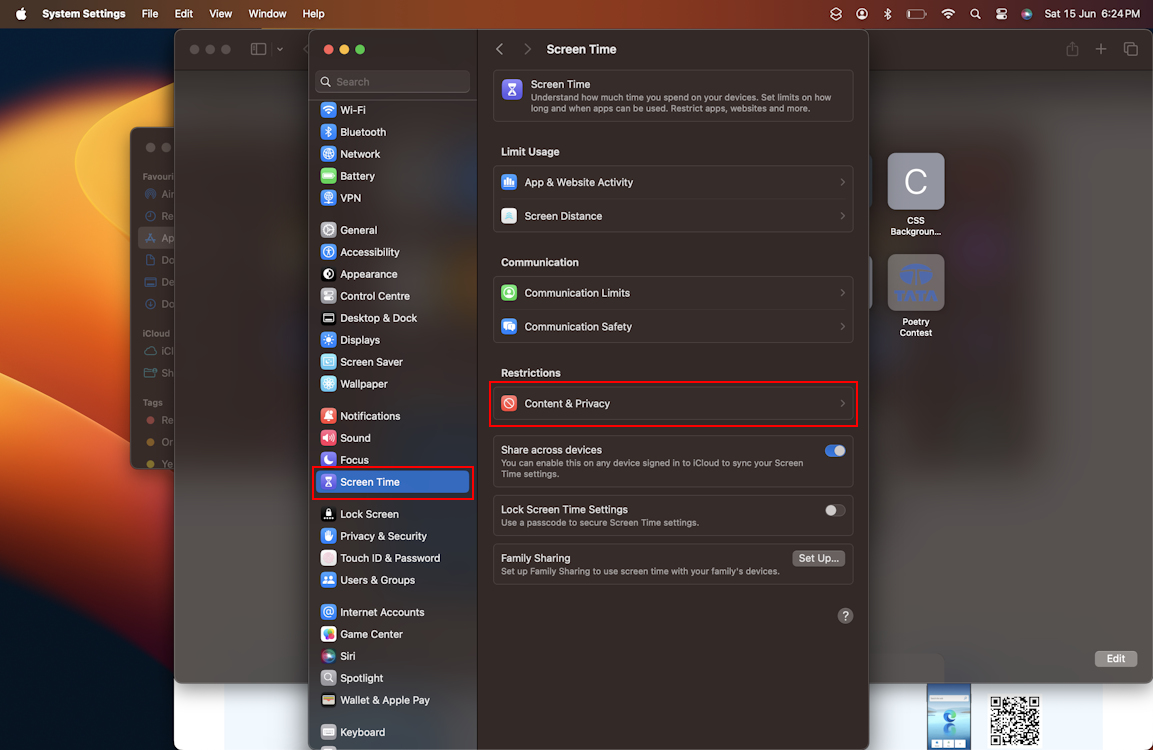
Task: Select the Screen Time hourglass icon
Action: coord(328,482)
